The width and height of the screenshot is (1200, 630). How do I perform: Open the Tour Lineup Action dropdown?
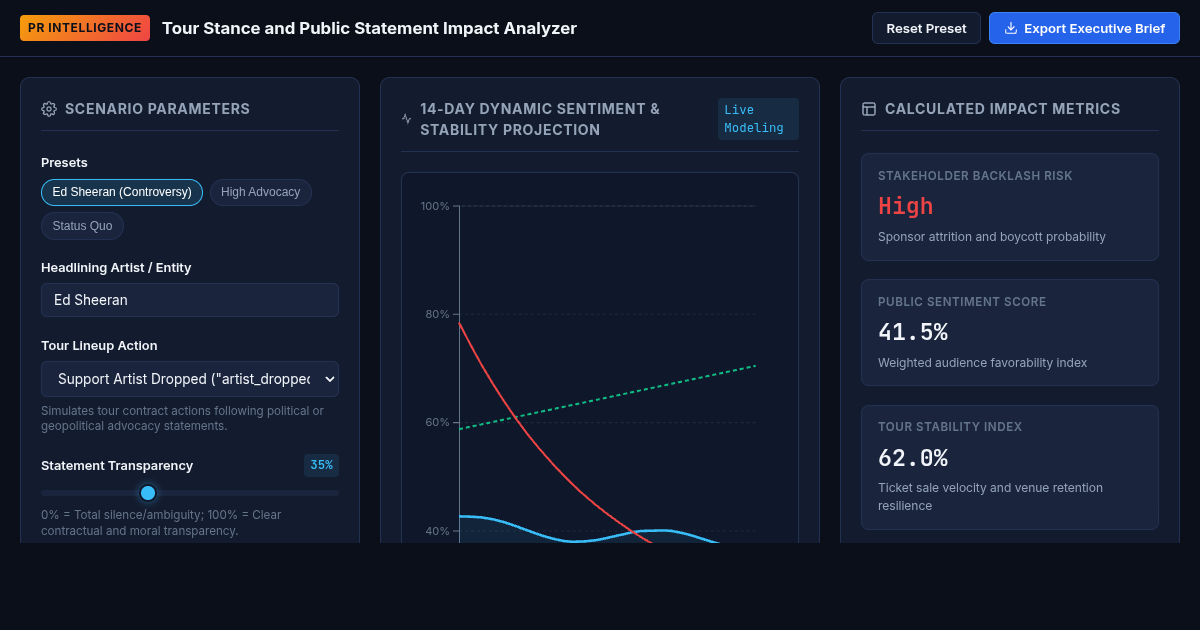click(190, 379)
